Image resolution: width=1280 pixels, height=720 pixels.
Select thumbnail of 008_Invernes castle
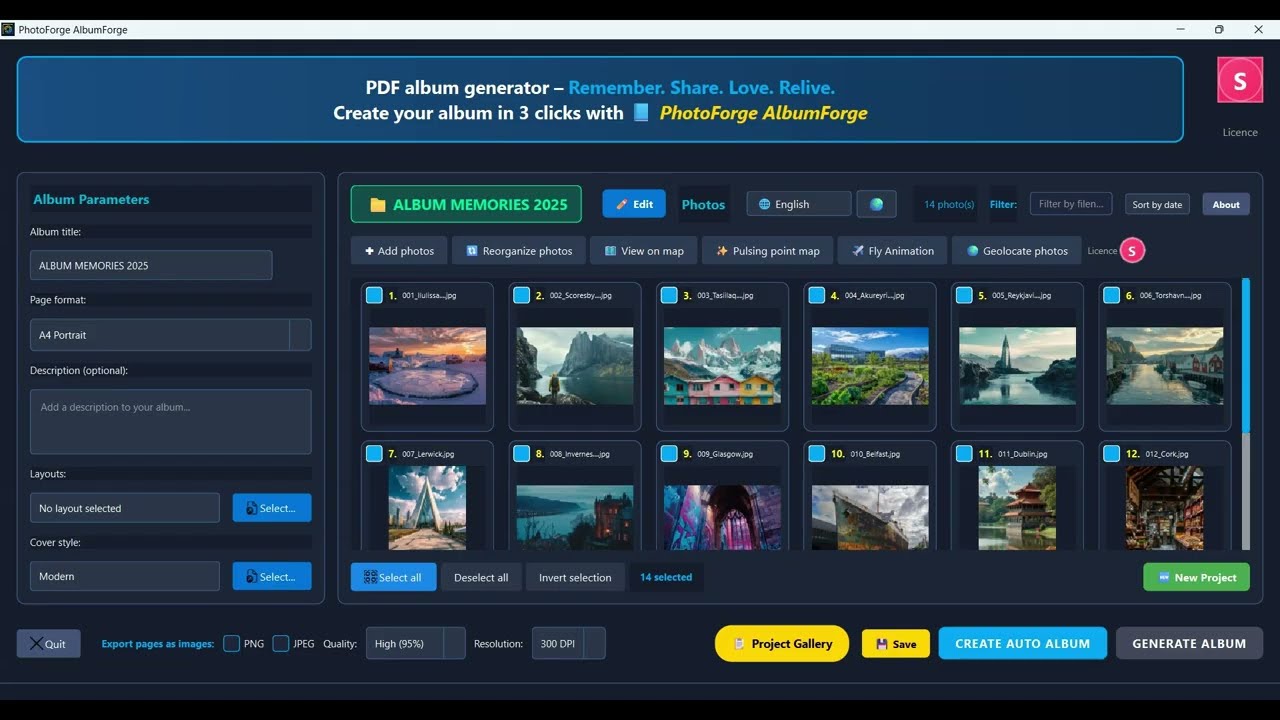point(575,517)
